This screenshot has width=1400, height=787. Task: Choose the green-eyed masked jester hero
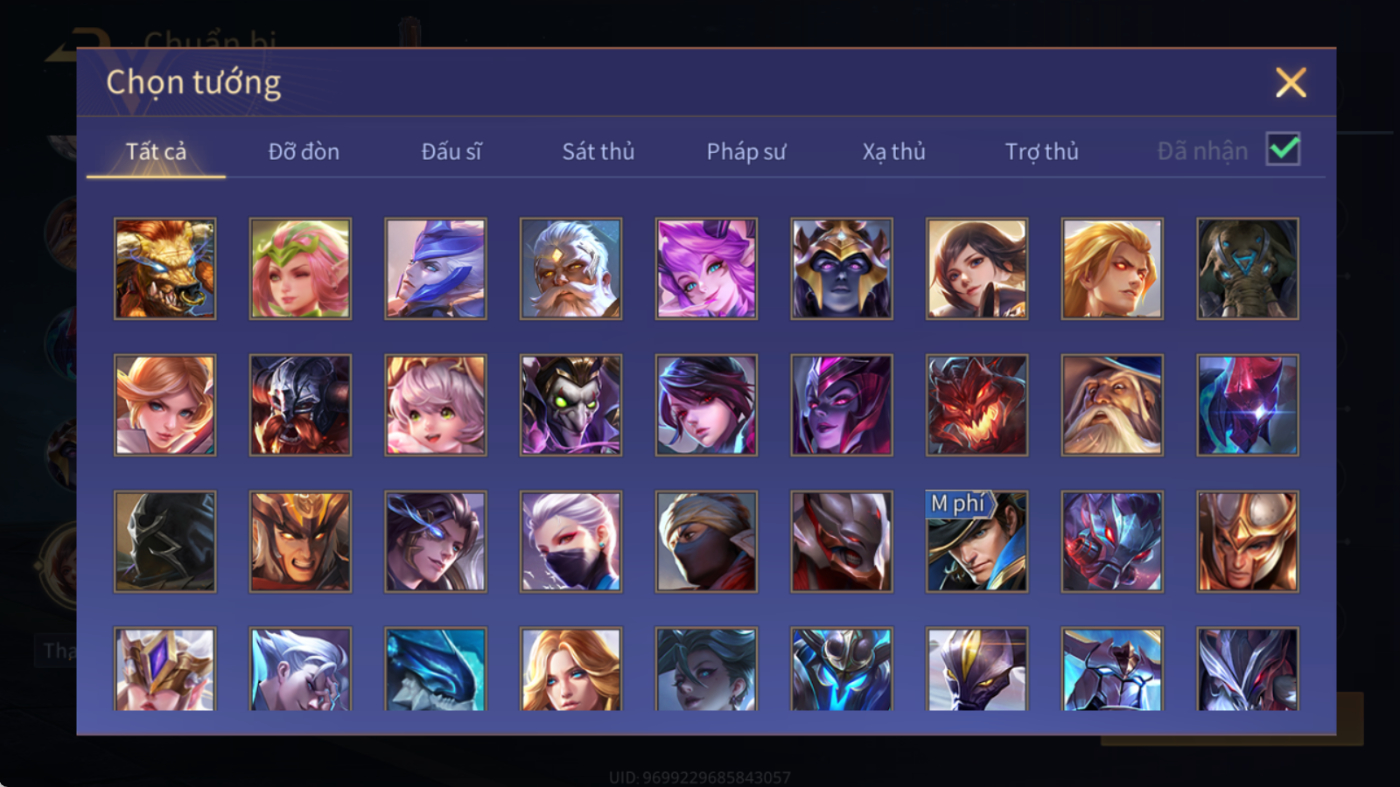pos(571,405)
